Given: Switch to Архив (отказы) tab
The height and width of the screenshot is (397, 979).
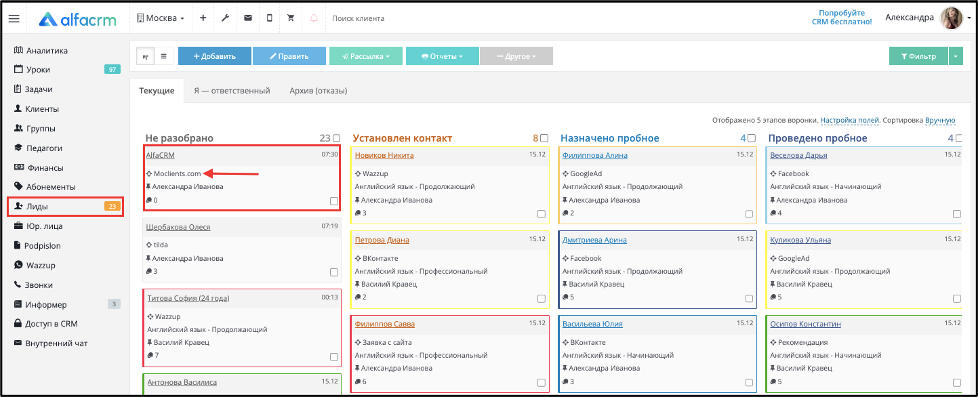Looking at the screenshot, I should coord(318,91).
